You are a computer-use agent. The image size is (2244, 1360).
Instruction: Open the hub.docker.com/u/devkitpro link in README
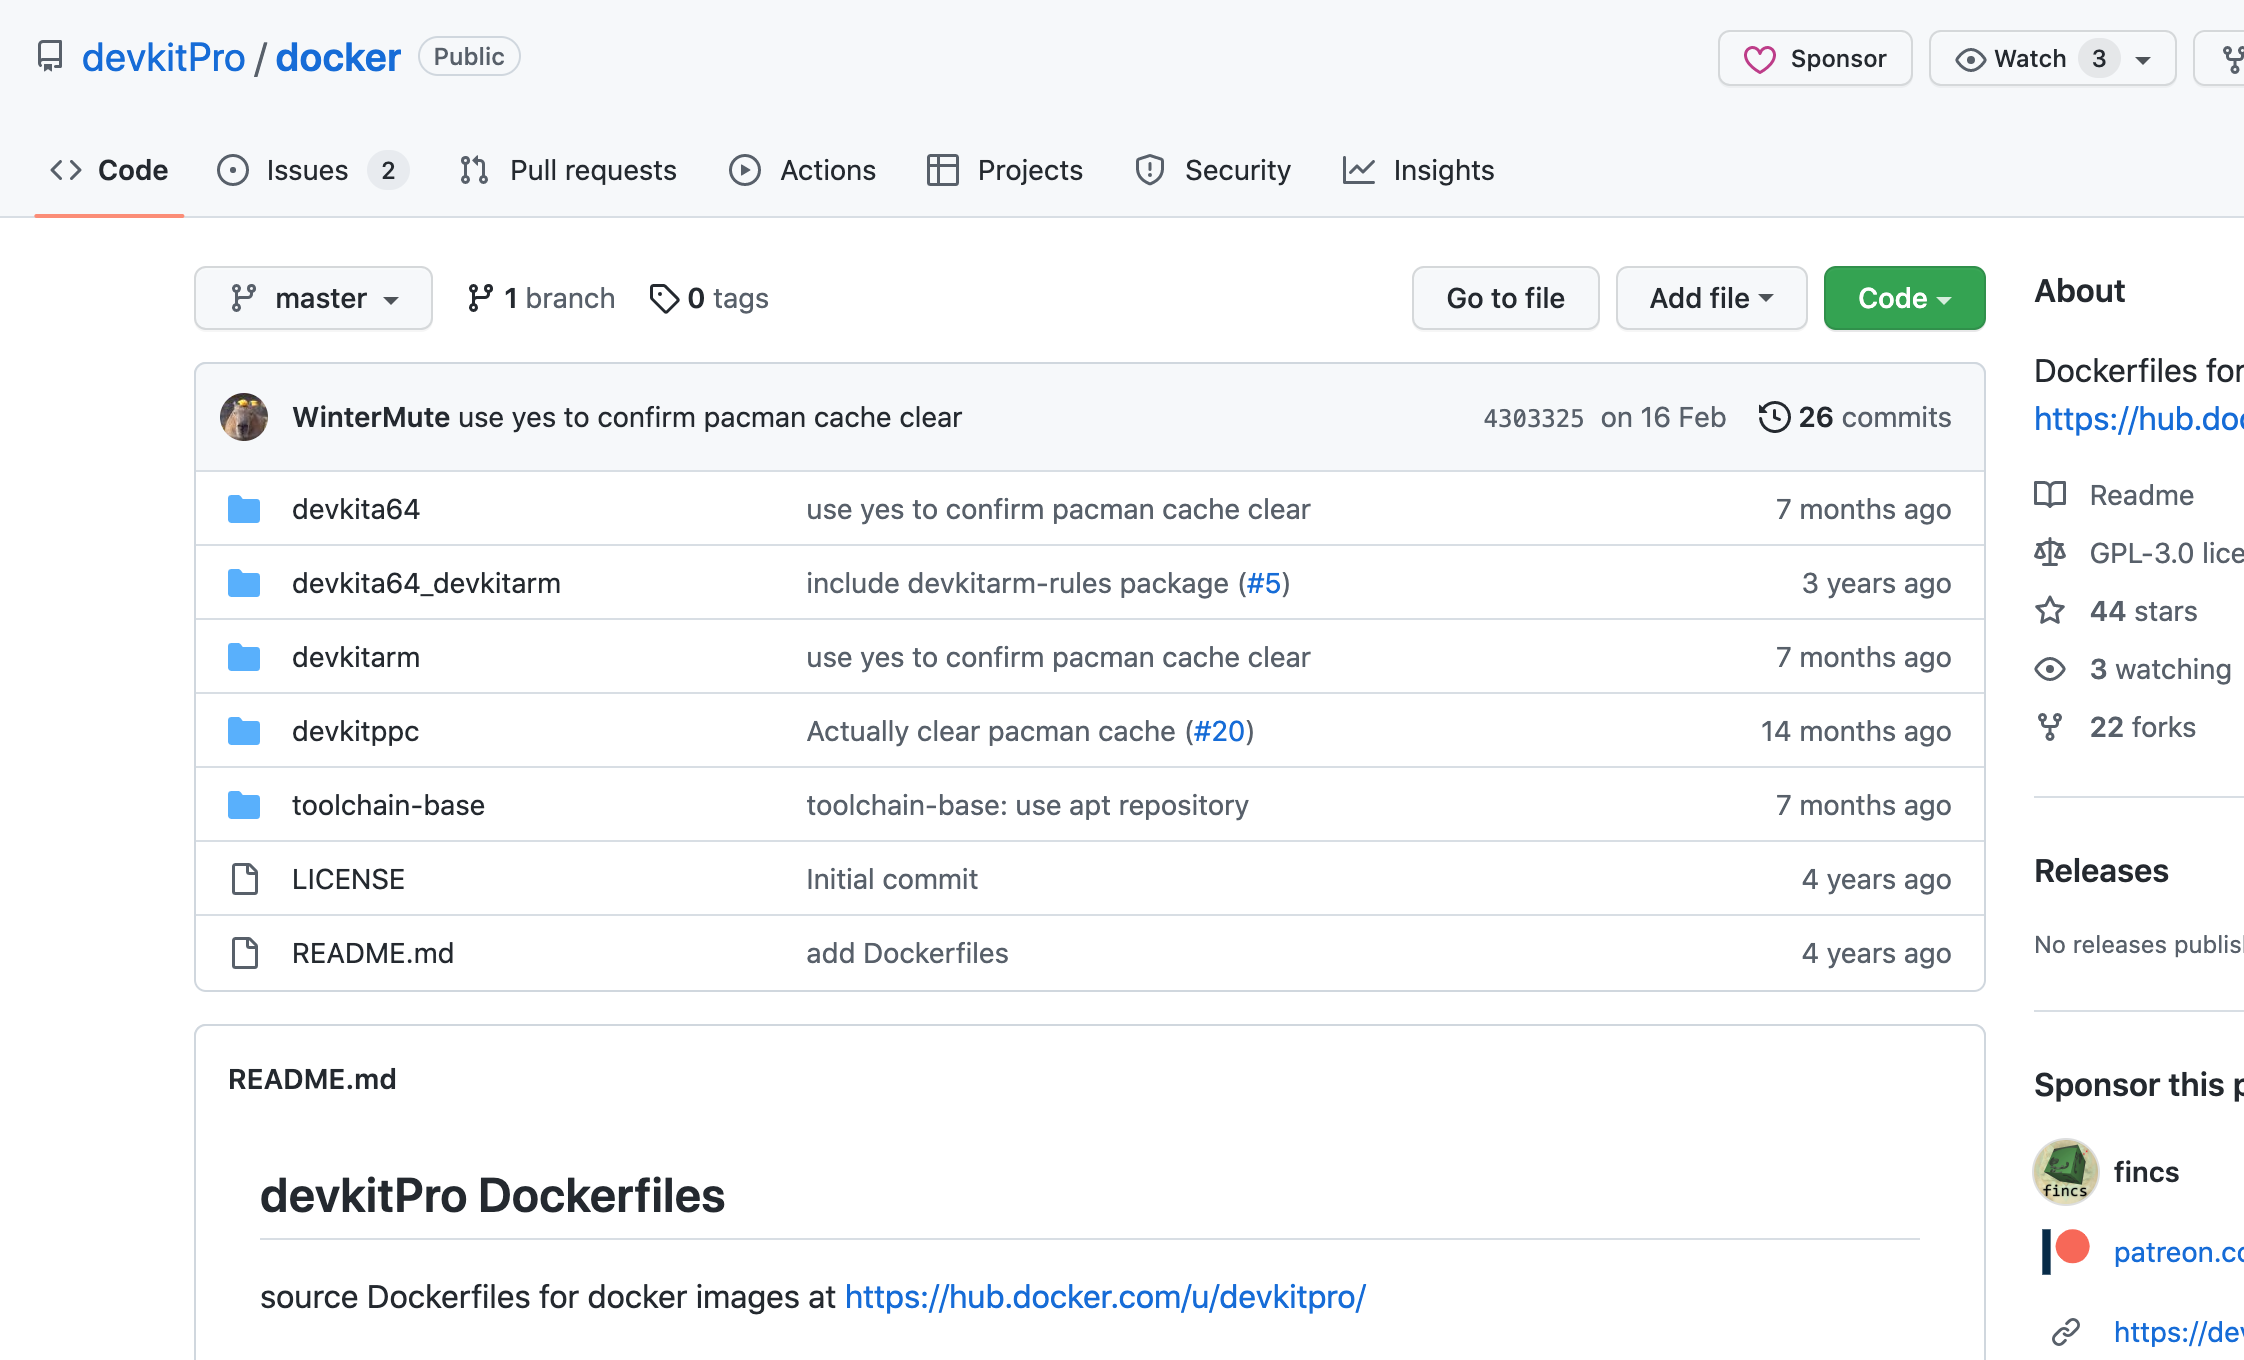pyautogui.click(x=1105, y=1297)
